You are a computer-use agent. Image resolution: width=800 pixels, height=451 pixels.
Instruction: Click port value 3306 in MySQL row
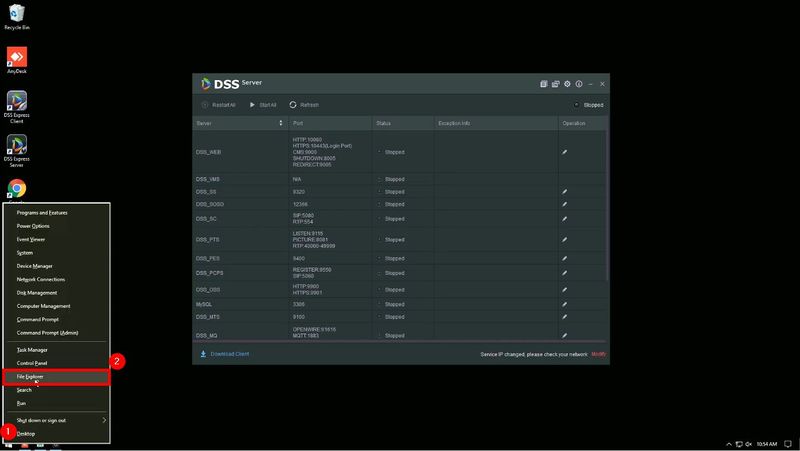[x=298, y=304]
